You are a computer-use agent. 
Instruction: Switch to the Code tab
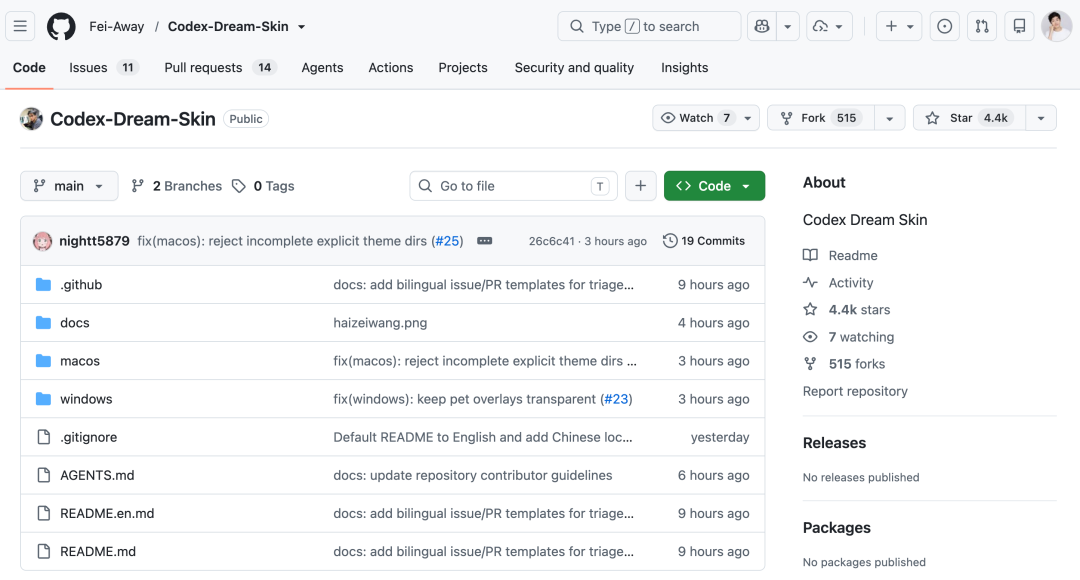(x=29, y=68)
